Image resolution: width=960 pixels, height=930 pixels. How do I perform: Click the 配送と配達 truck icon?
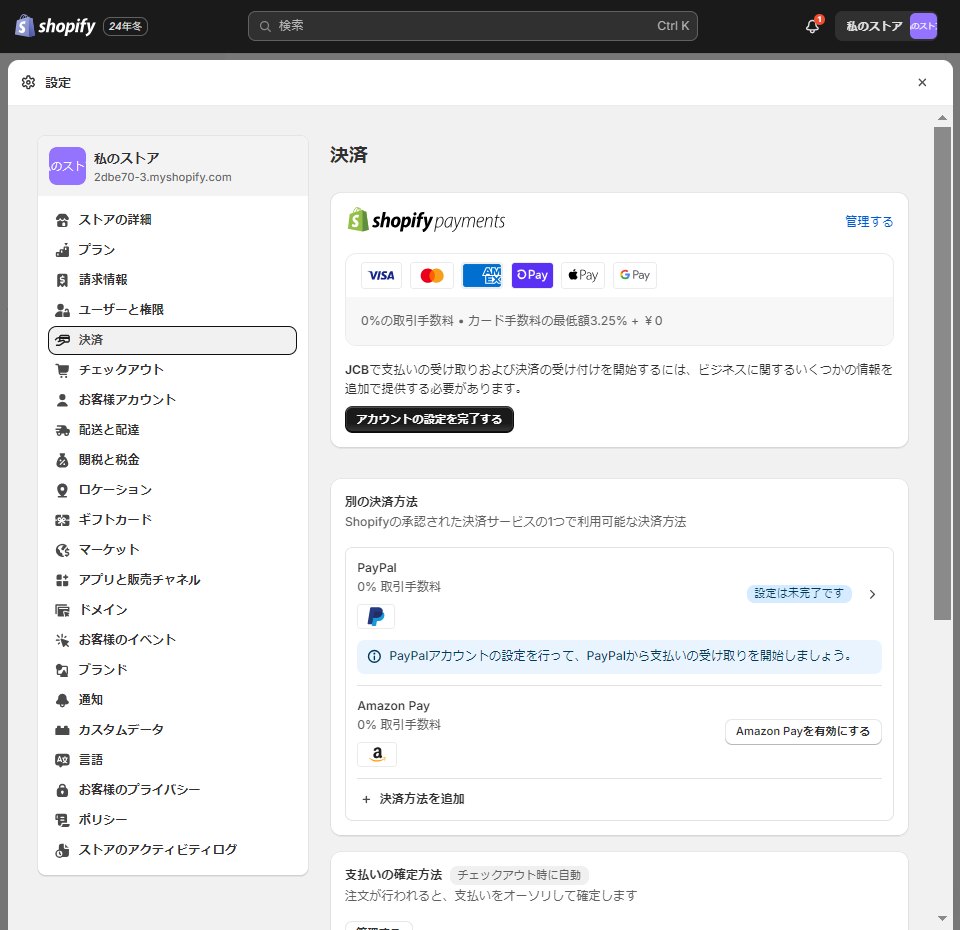tap(62, 430)
